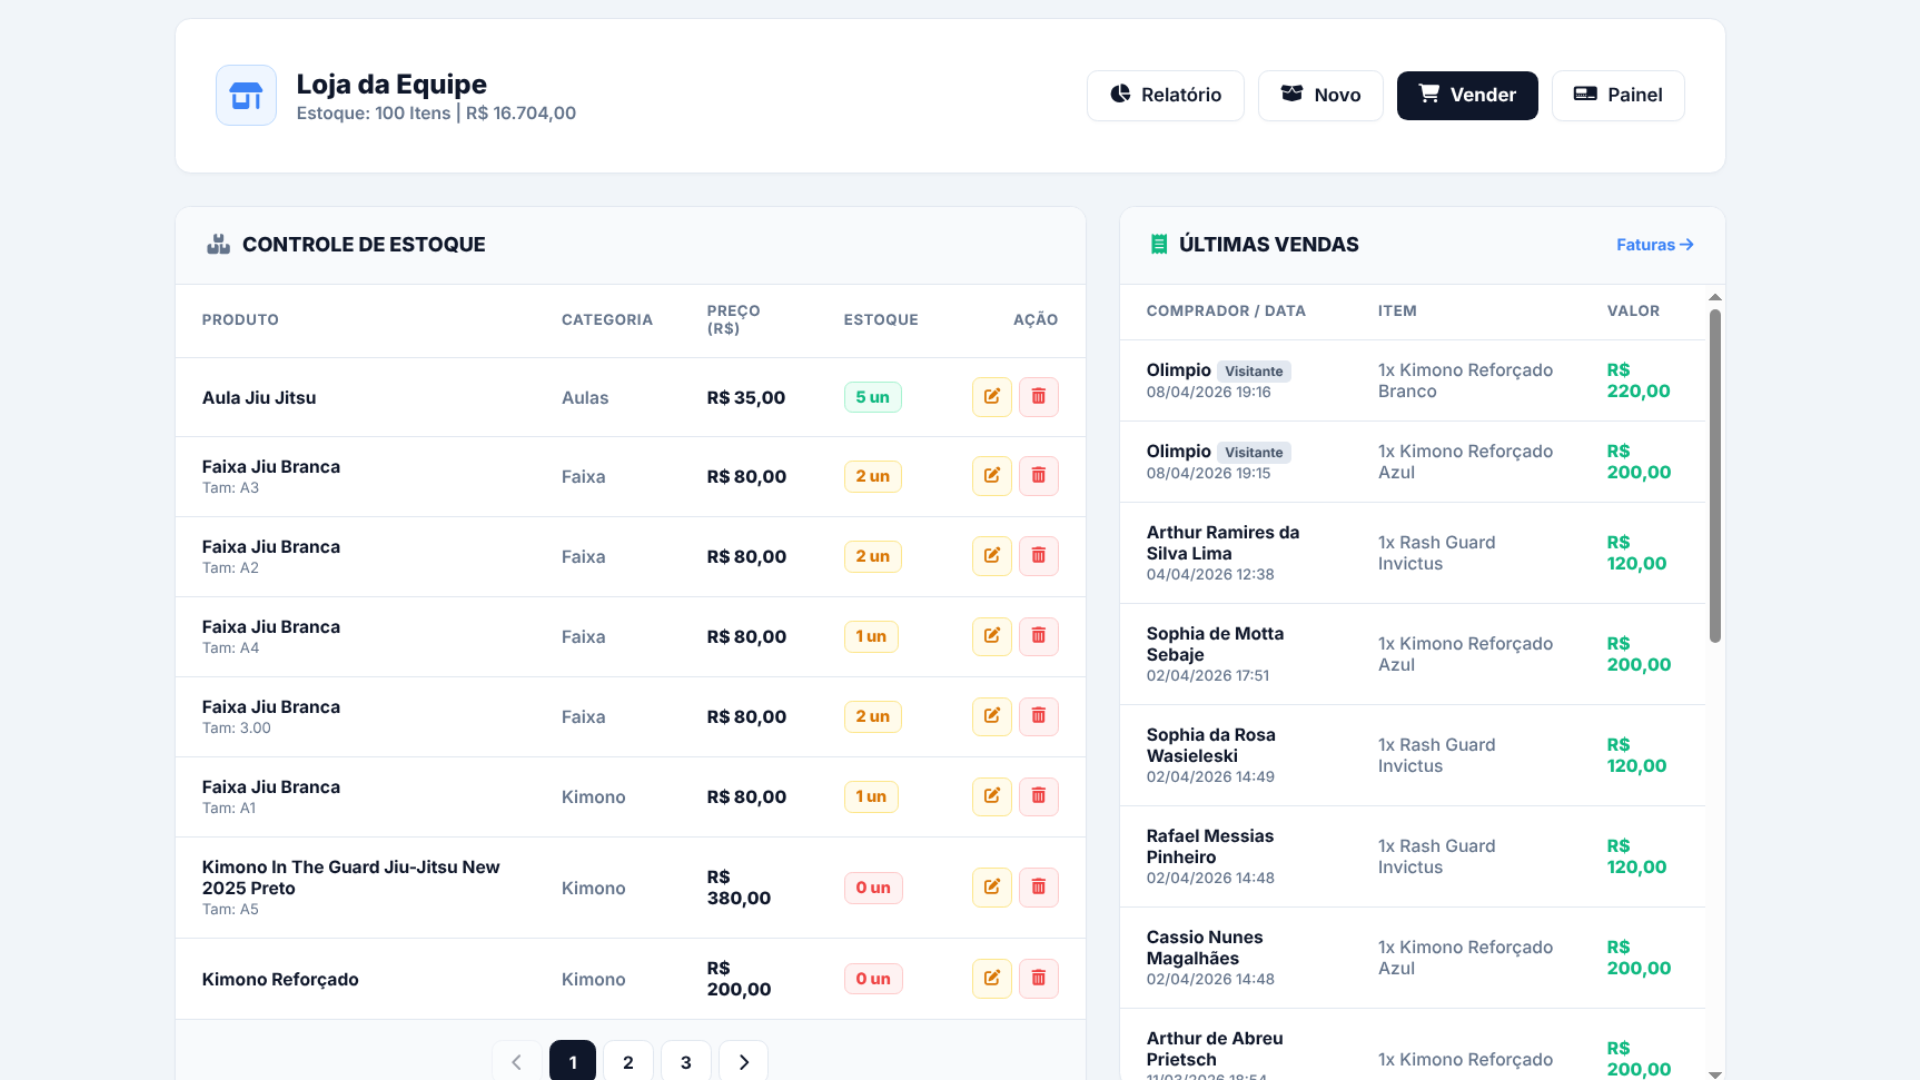The width and height of the screenshot is (1920, 1080).
Task: Switch to stock page 3
Action: 686,1062
